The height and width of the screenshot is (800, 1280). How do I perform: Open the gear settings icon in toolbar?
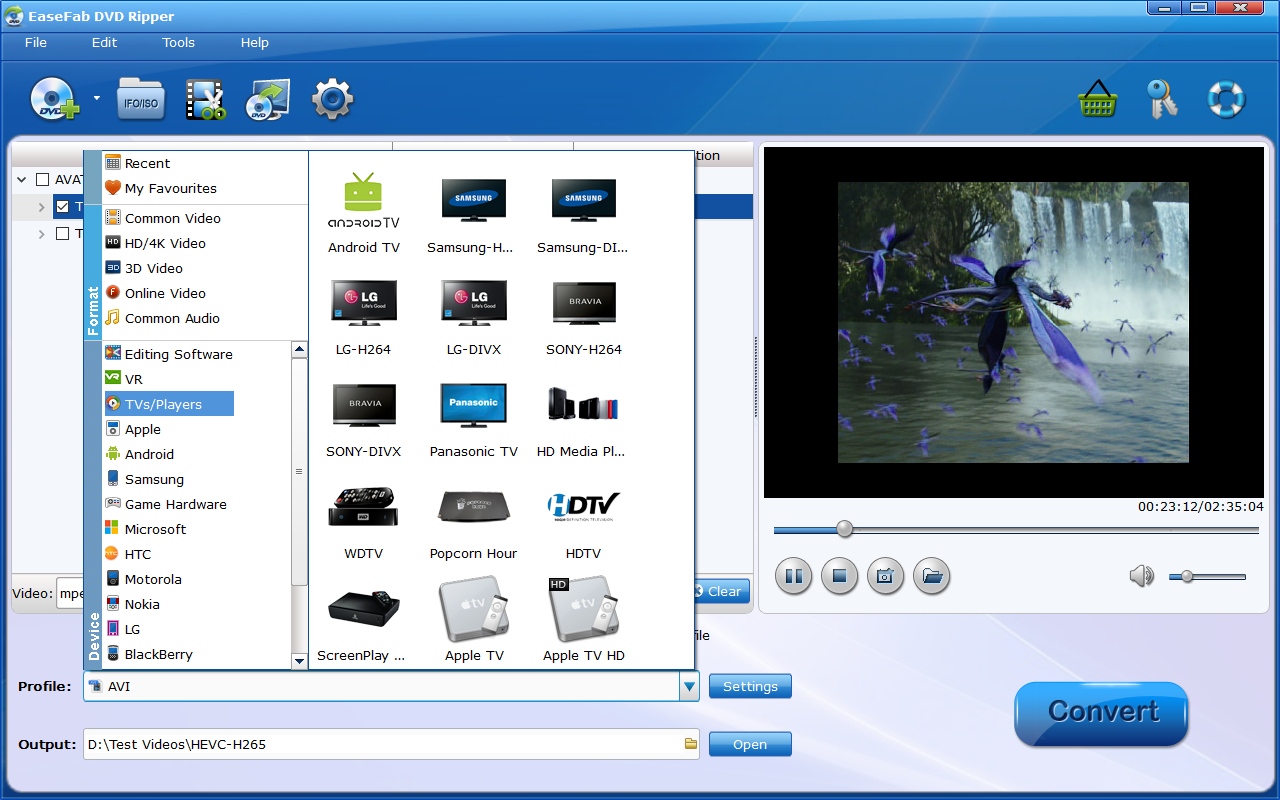[x=333, y=99]
